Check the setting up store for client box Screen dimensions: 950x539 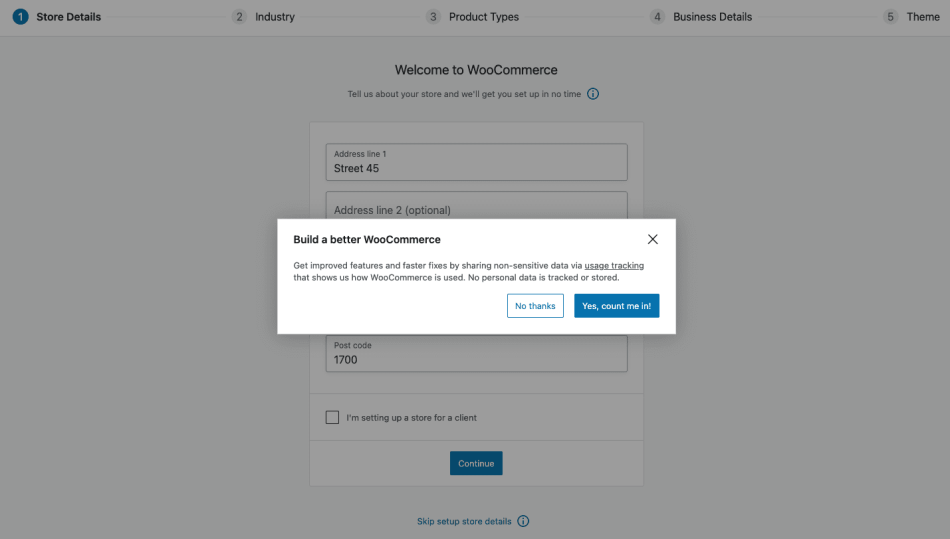(332, 417)
